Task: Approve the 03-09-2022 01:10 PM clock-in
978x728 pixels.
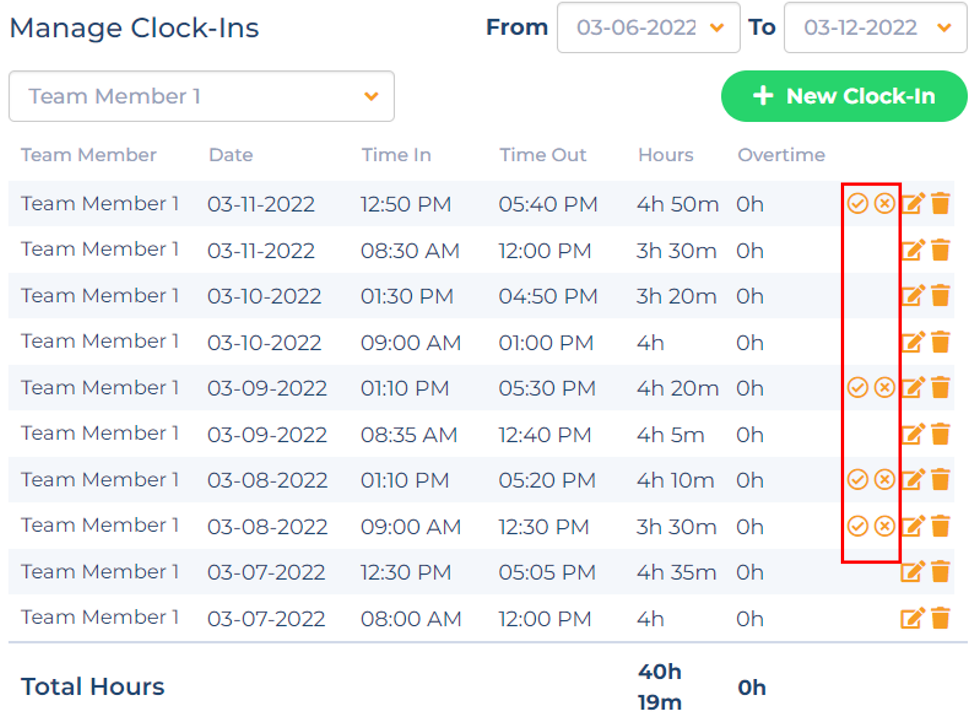Action: coord(858,387)
